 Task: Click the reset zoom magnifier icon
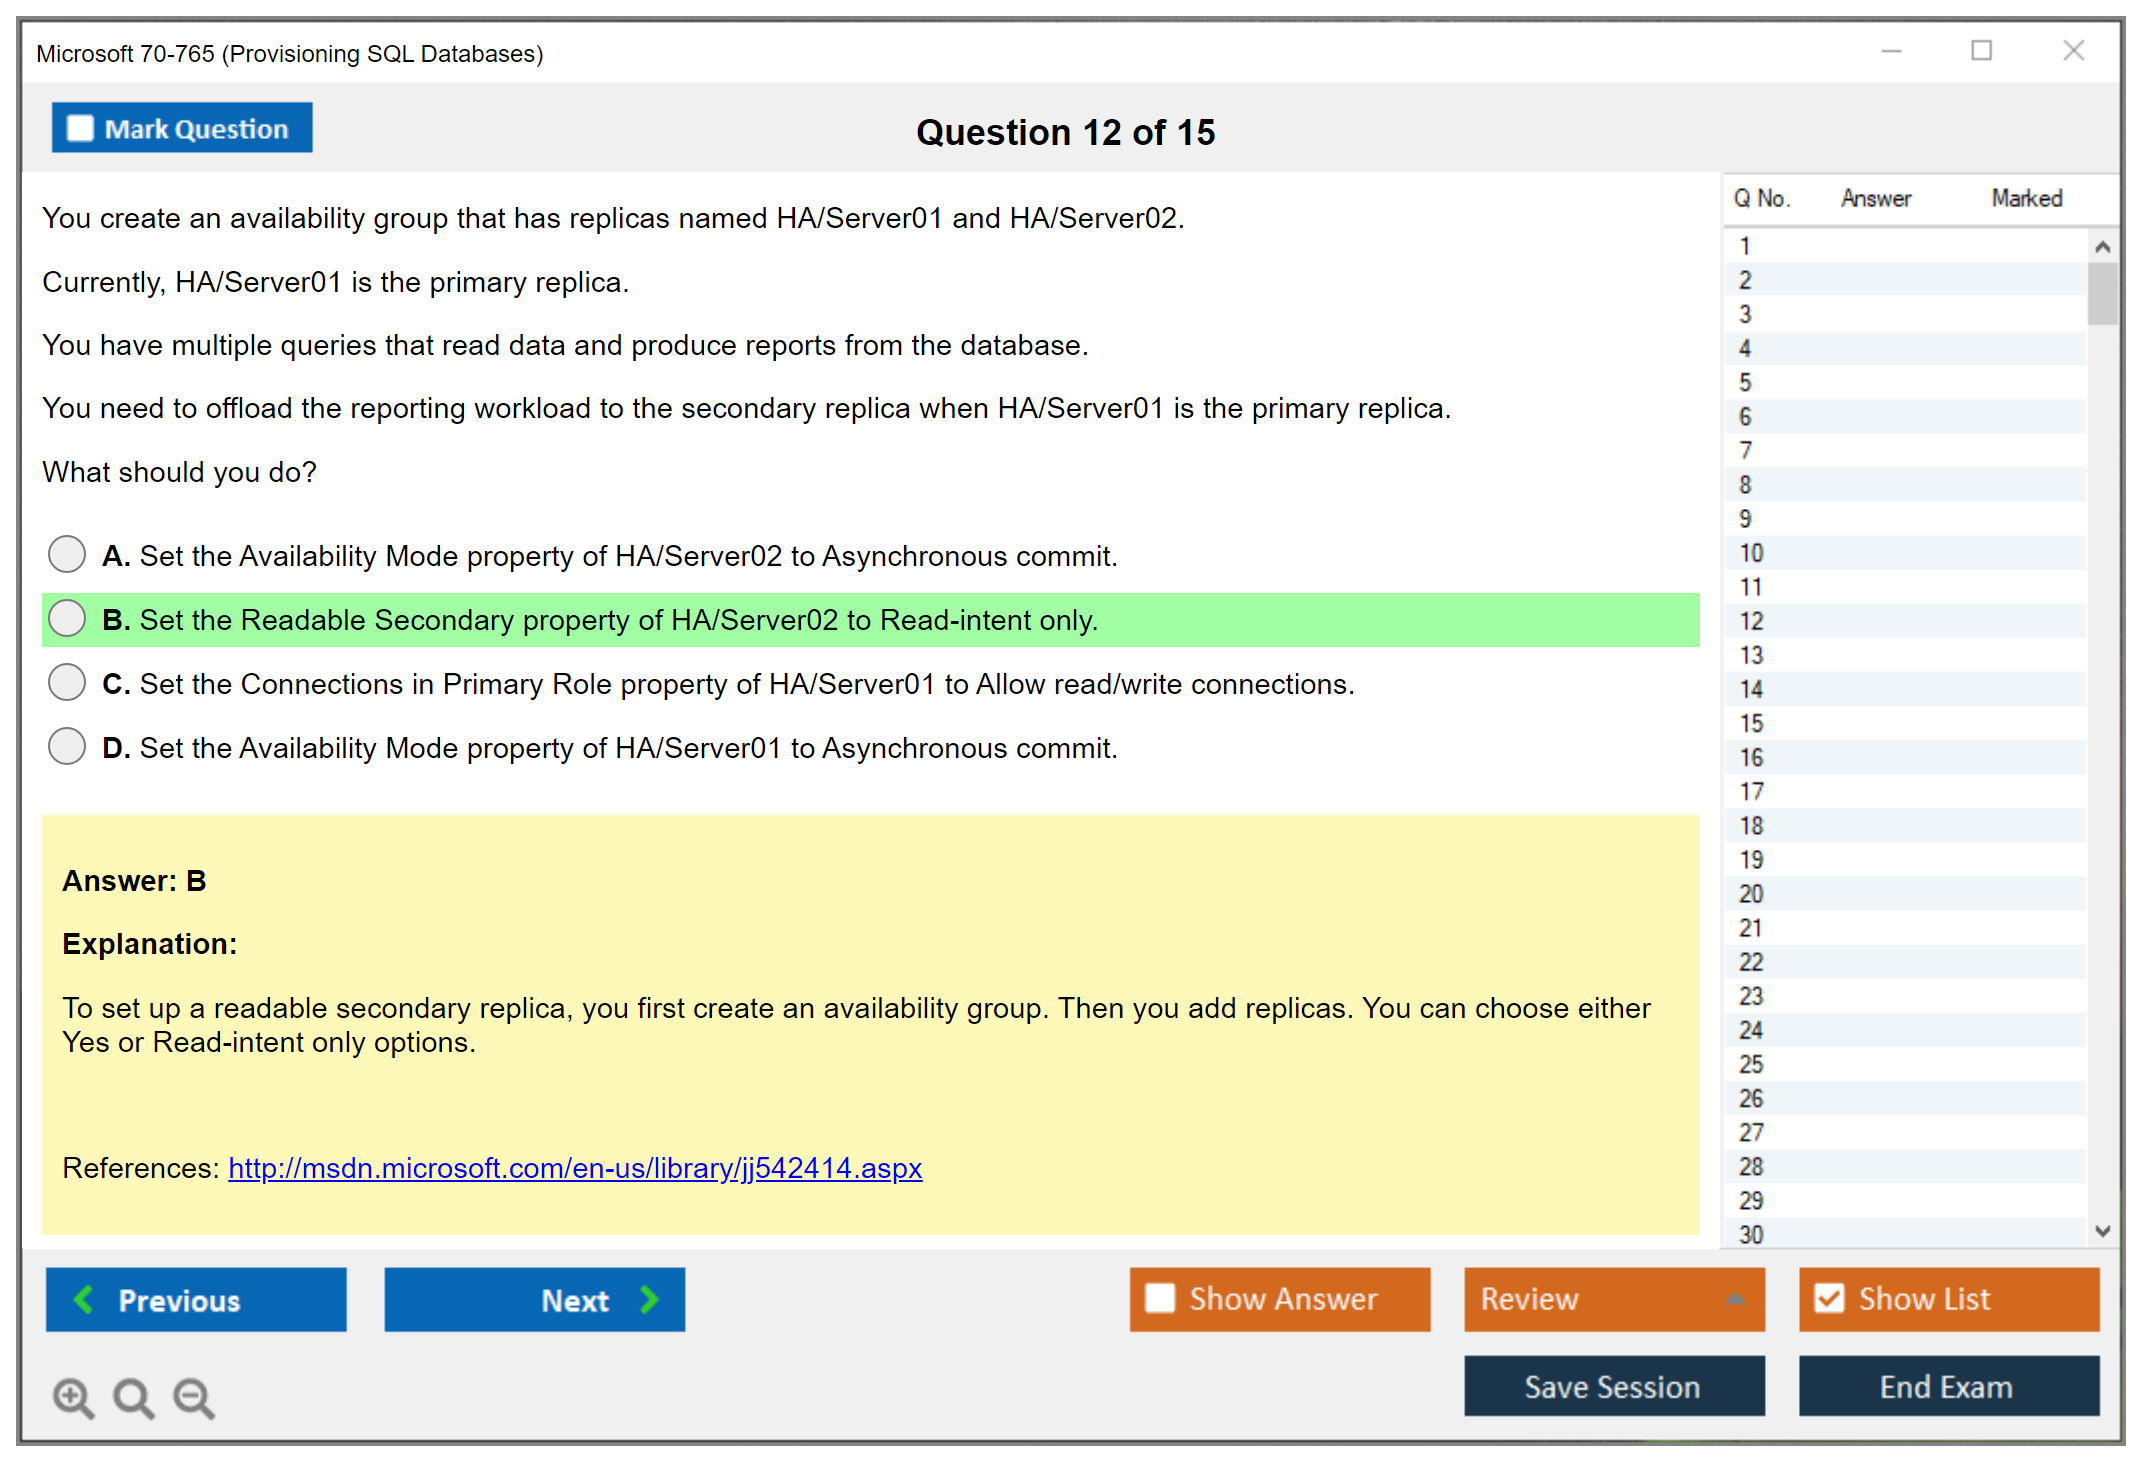pos(133,1397)
